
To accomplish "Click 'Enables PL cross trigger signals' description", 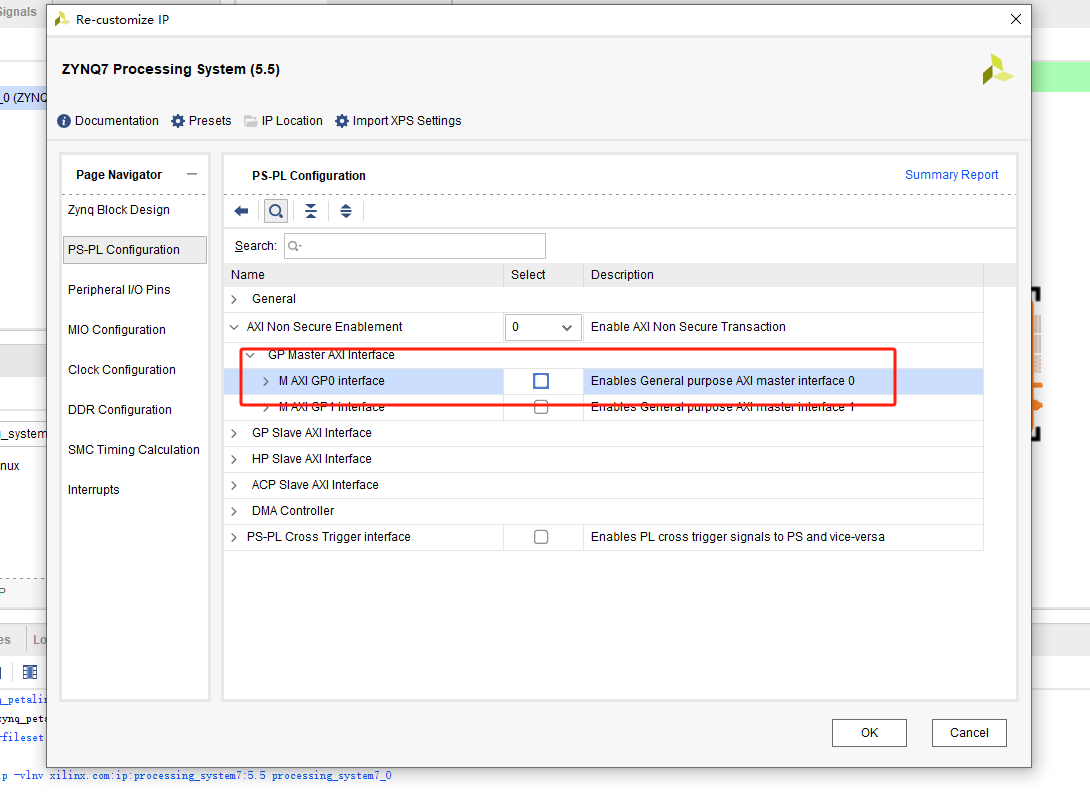I will click(738, 537).
